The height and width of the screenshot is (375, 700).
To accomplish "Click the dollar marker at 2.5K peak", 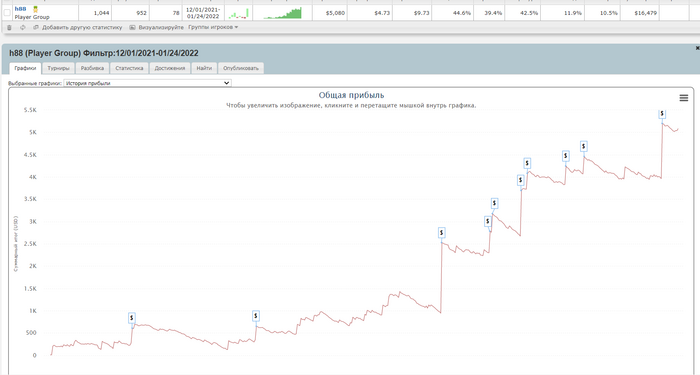I will 442,233.
